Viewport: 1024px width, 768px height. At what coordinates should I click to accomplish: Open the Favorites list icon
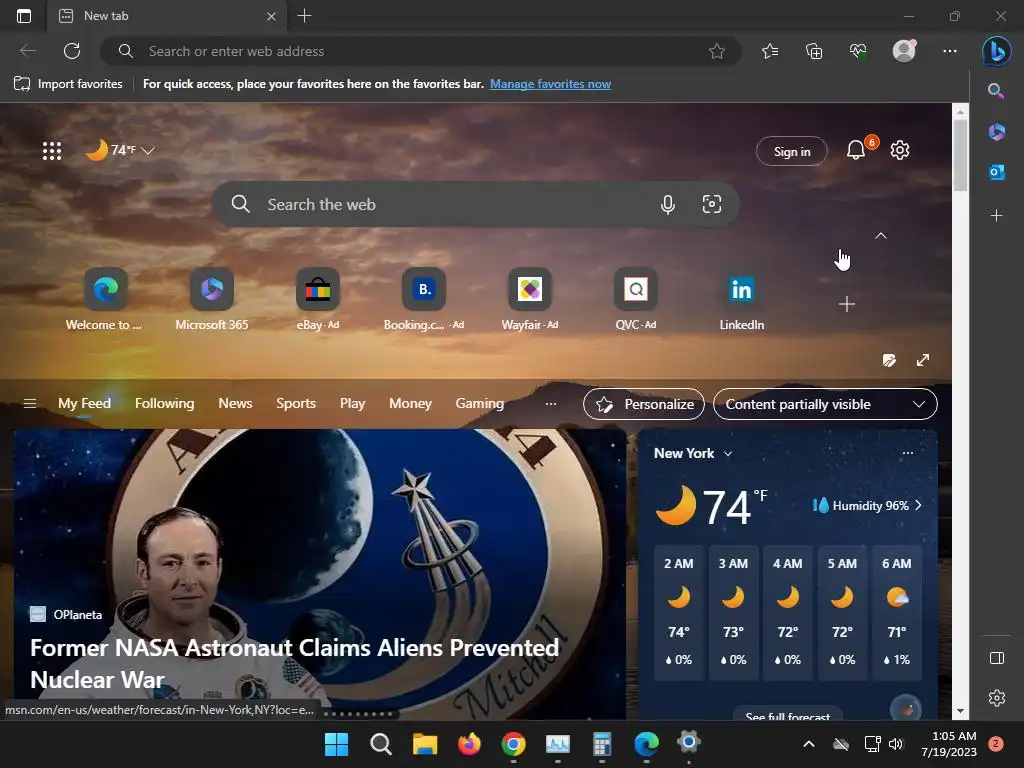[x=770, y=51]
